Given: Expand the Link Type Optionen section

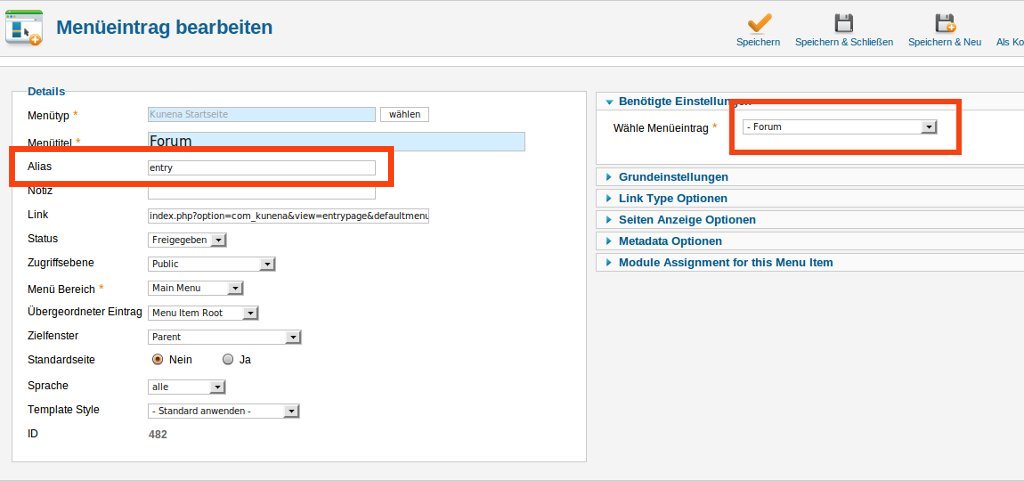Looking at the screenshot, I should [x=673, y=198].
